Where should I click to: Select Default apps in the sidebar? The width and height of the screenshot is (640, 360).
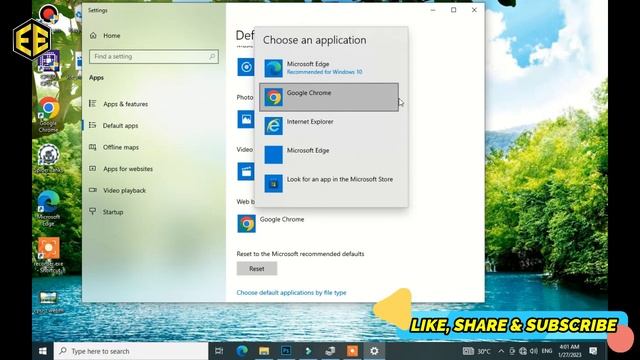120,126
